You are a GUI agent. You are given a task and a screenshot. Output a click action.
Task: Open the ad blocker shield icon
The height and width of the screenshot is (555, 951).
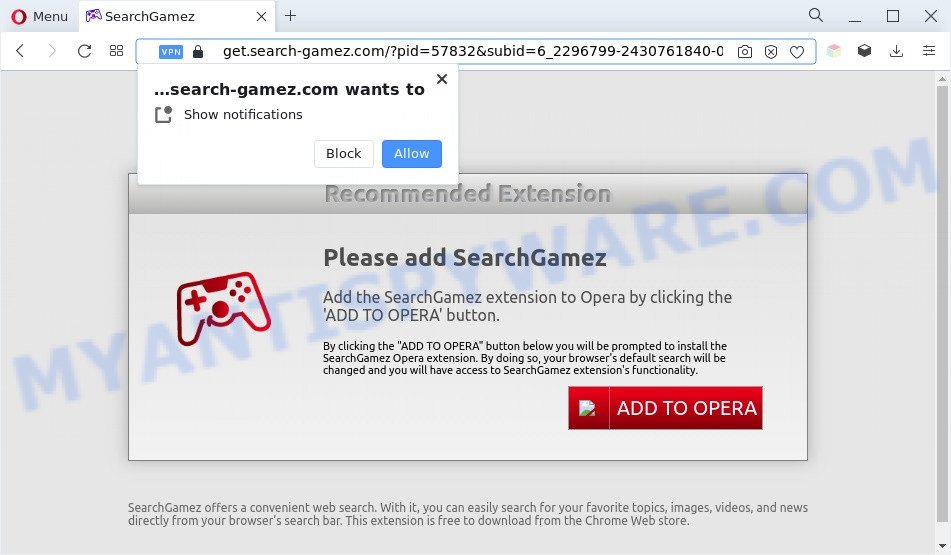771,52
